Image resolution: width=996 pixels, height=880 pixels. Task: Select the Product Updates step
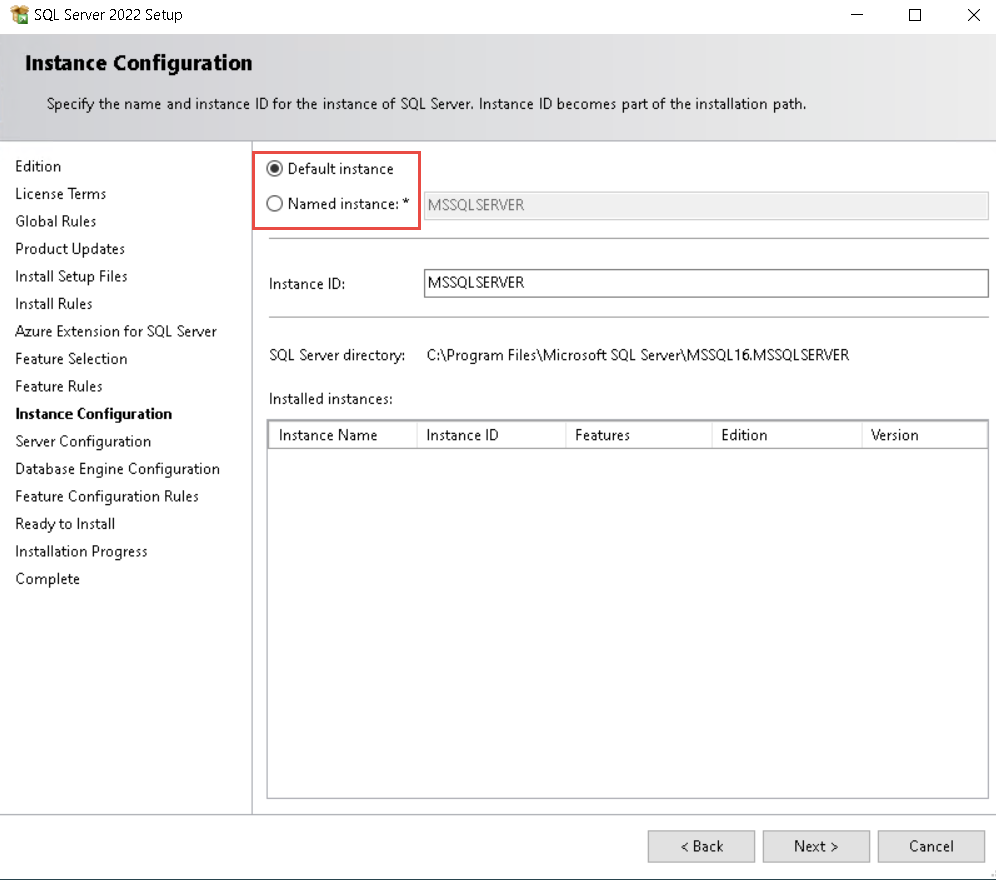[x=70, y=249]
